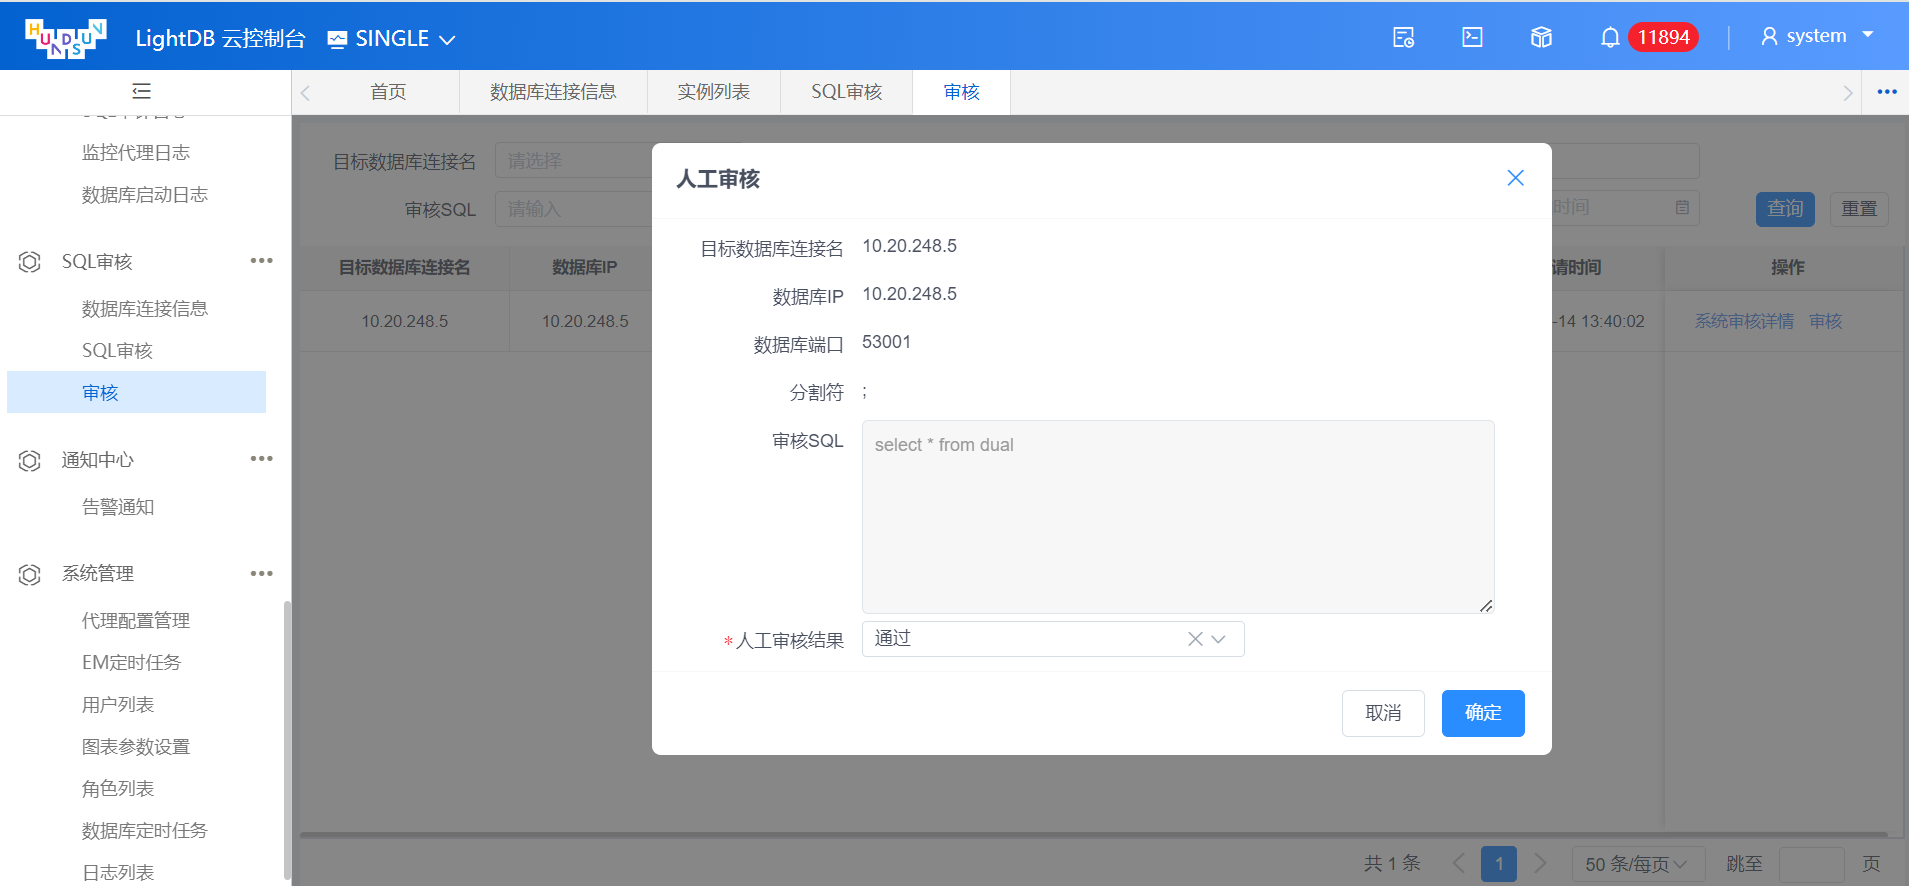This screenshot has height=886, width=1909.
Task: Open the 系统审核详情 link
Action: tap(1744, 321)
